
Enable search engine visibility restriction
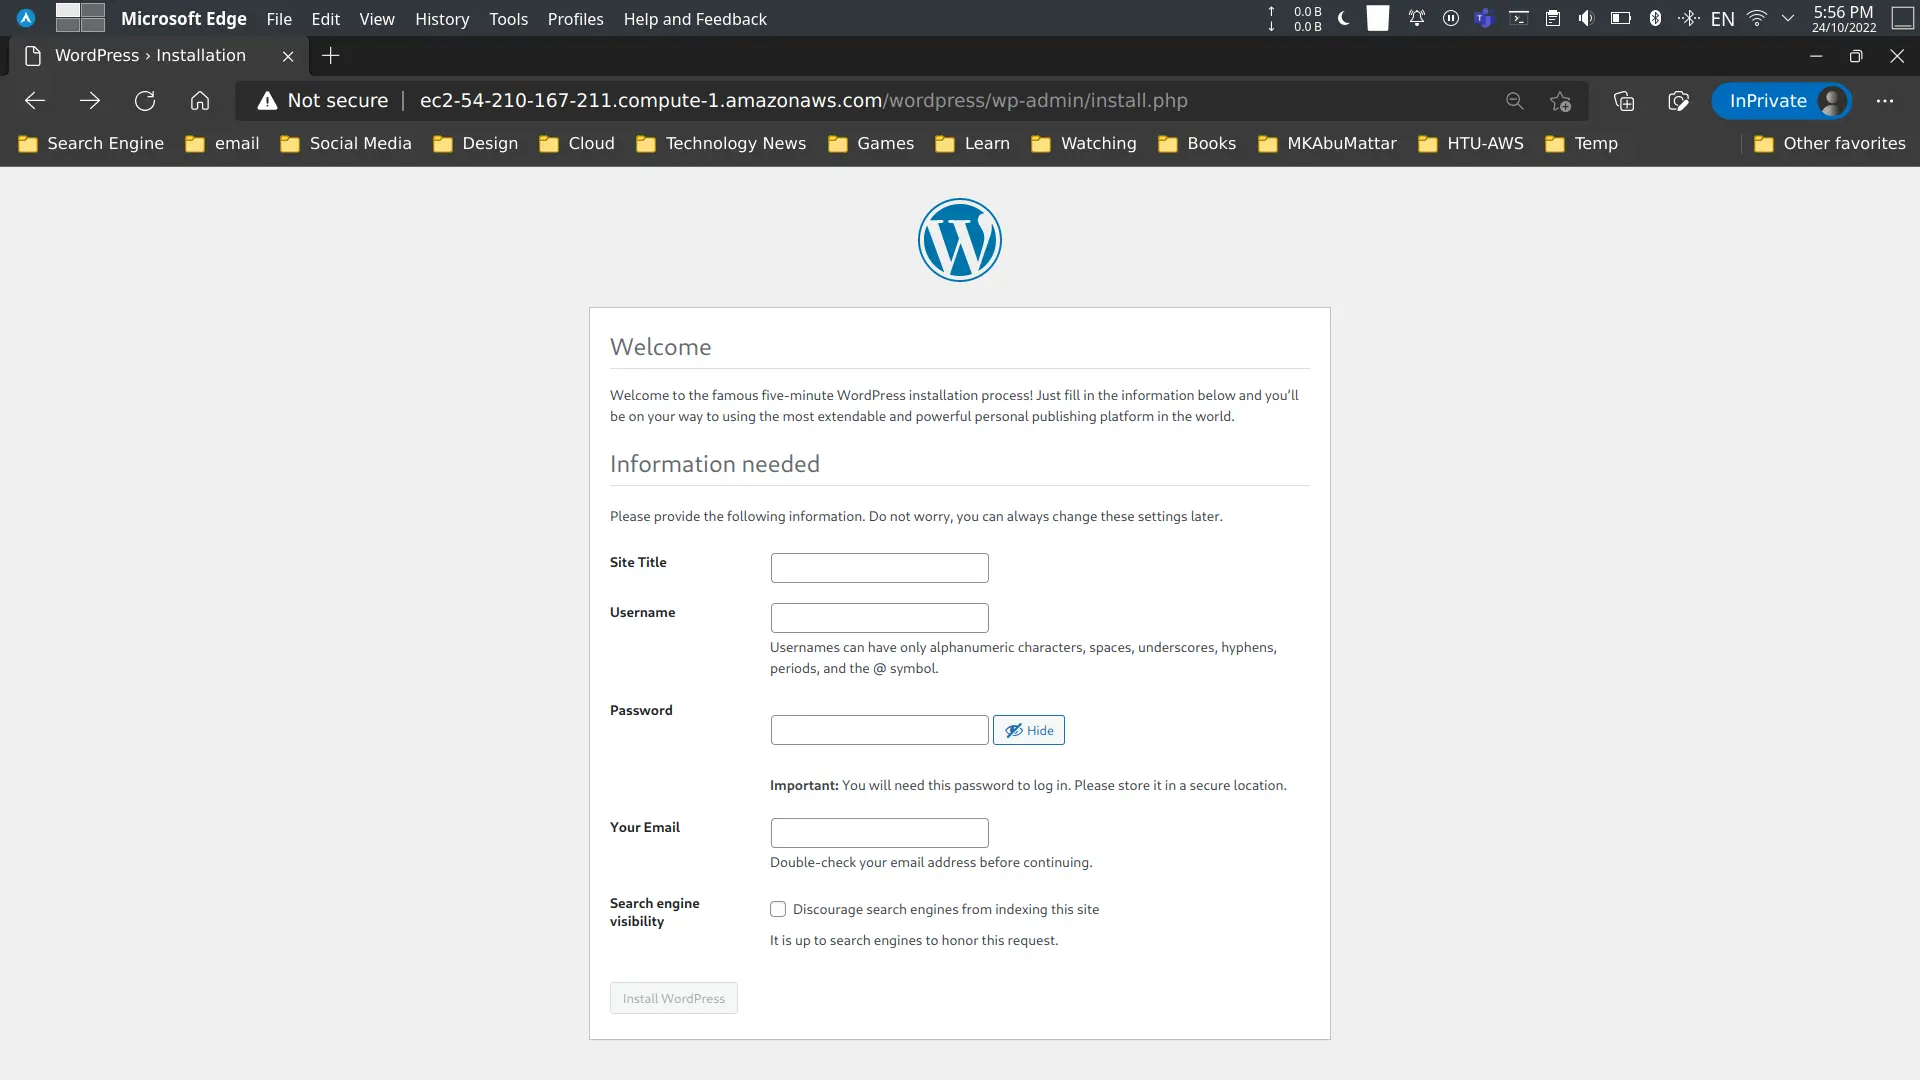[x=778, y=909]
